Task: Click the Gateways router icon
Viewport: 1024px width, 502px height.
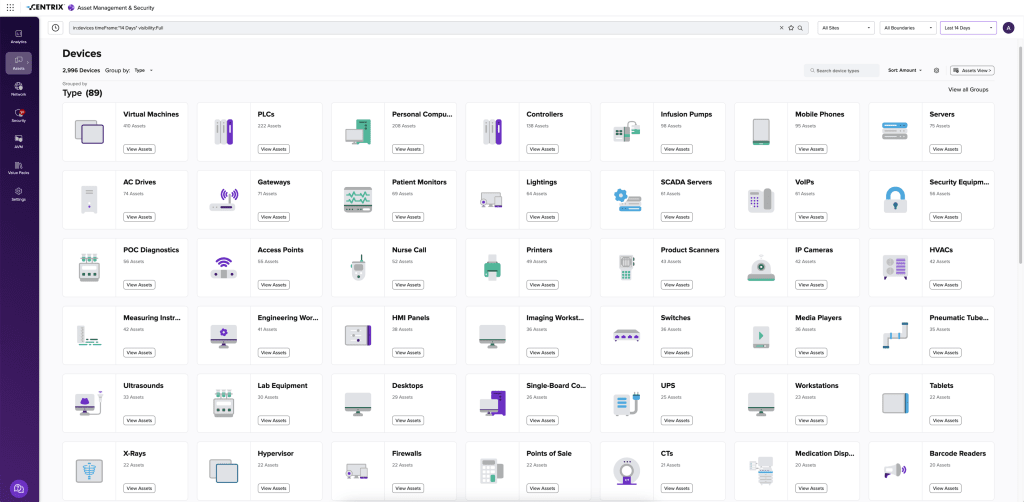Action: (x=224, y=199)
